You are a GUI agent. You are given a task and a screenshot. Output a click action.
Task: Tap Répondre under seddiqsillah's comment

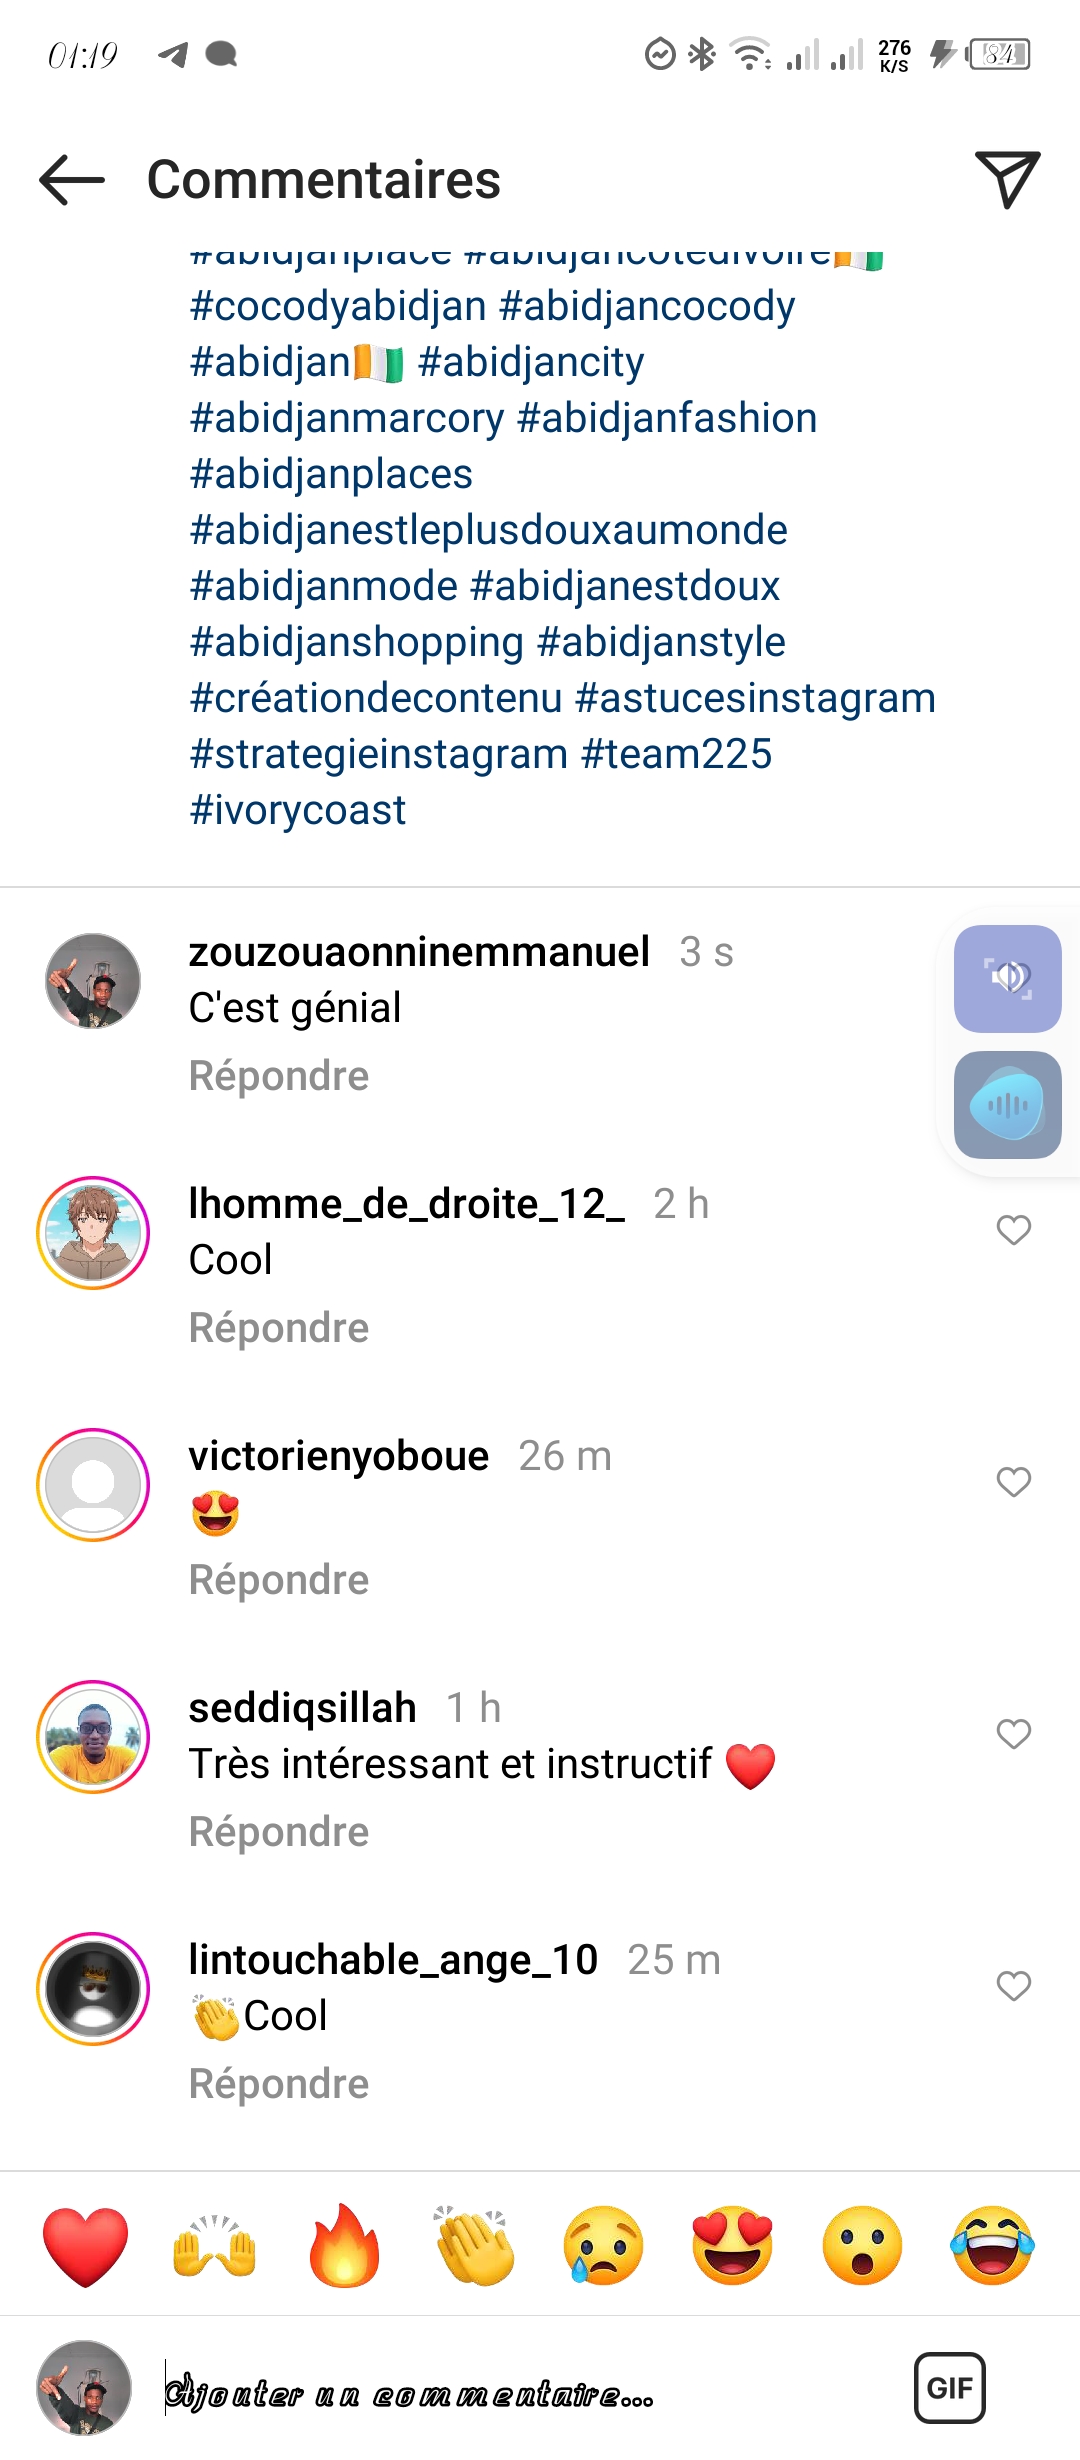pos(279,1832)
